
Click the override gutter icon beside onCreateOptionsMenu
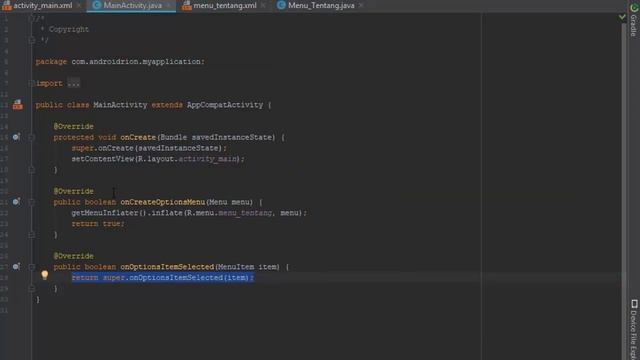[16, 202]
